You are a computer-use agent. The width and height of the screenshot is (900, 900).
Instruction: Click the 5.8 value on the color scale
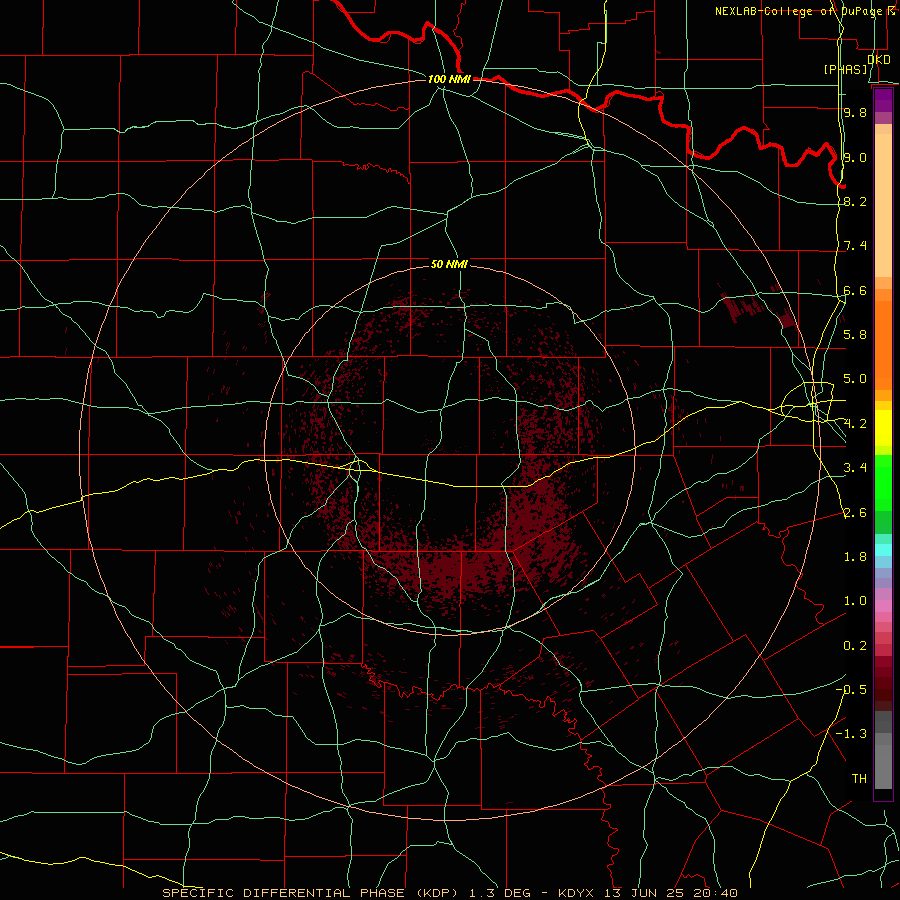coord(855,335)
